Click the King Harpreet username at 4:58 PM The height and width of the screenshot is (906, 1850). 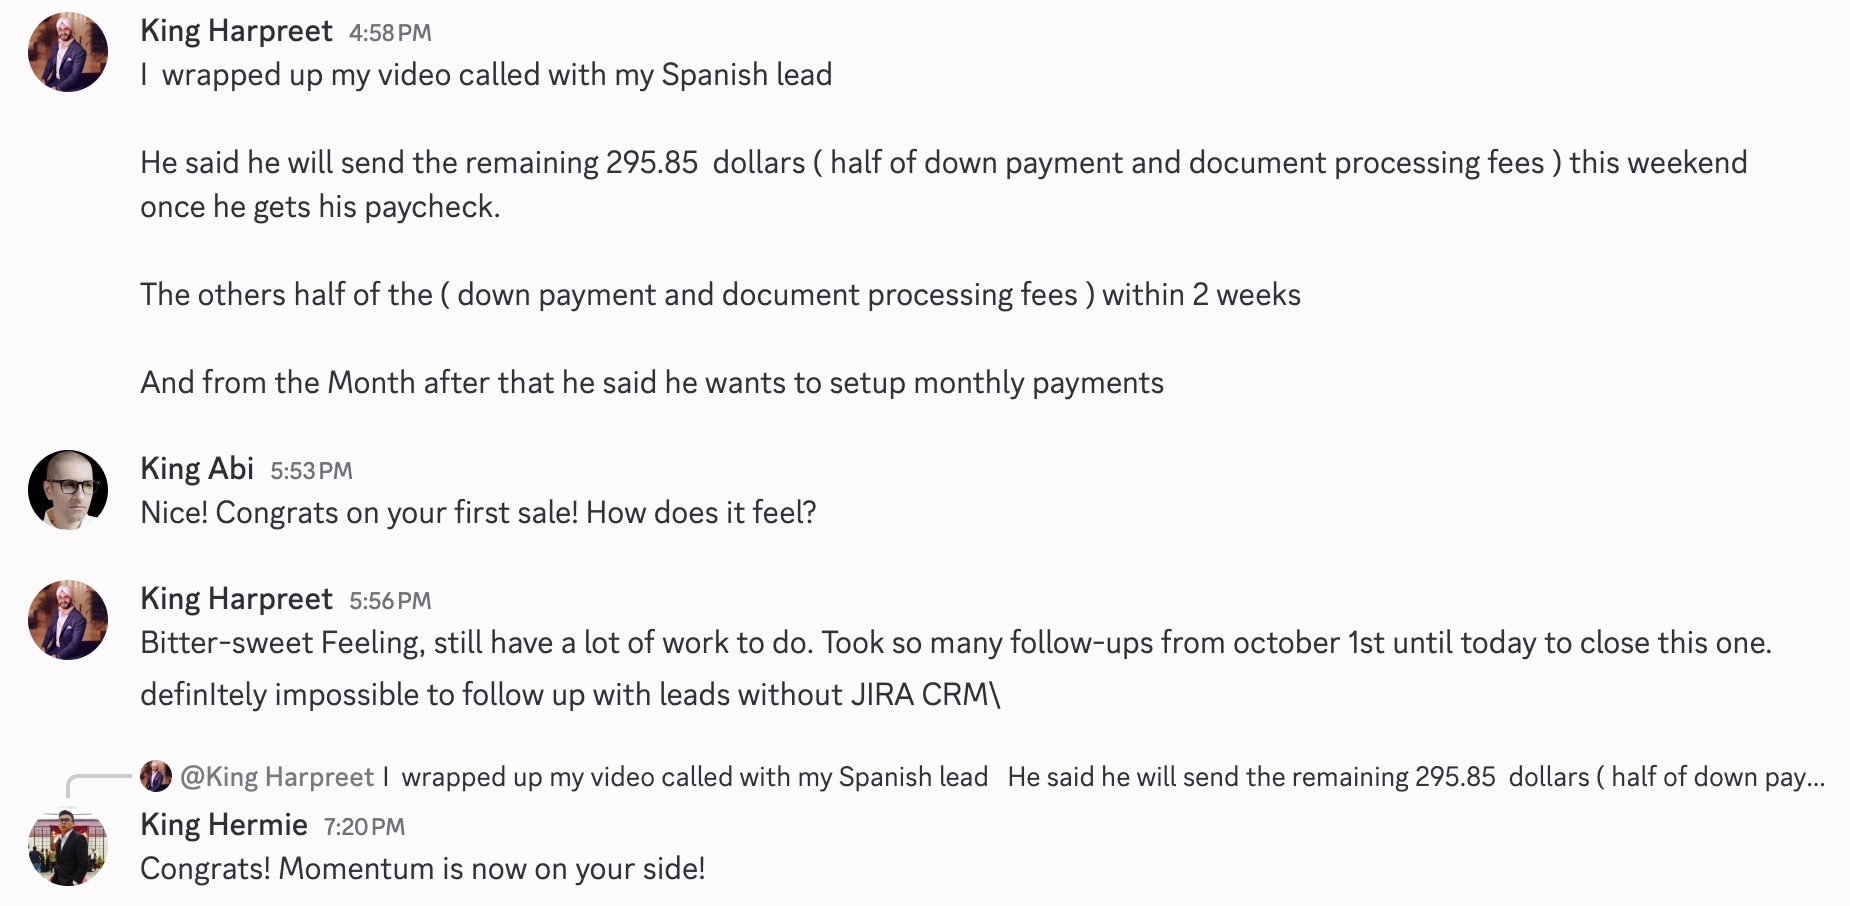[x=236, y=32]
